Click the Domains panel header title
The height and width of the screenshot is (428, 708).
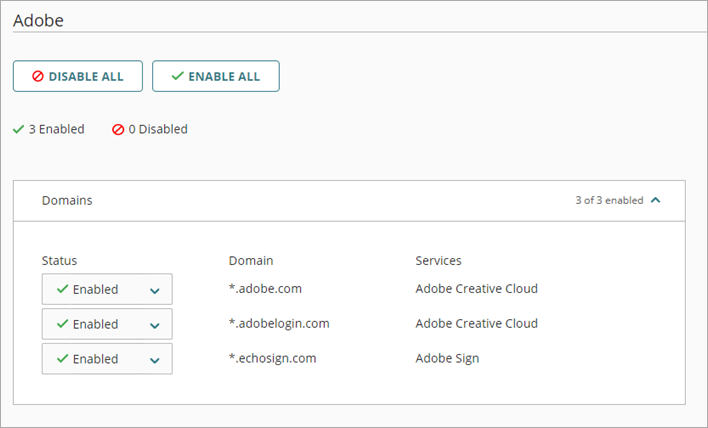[x=67, y=200]
